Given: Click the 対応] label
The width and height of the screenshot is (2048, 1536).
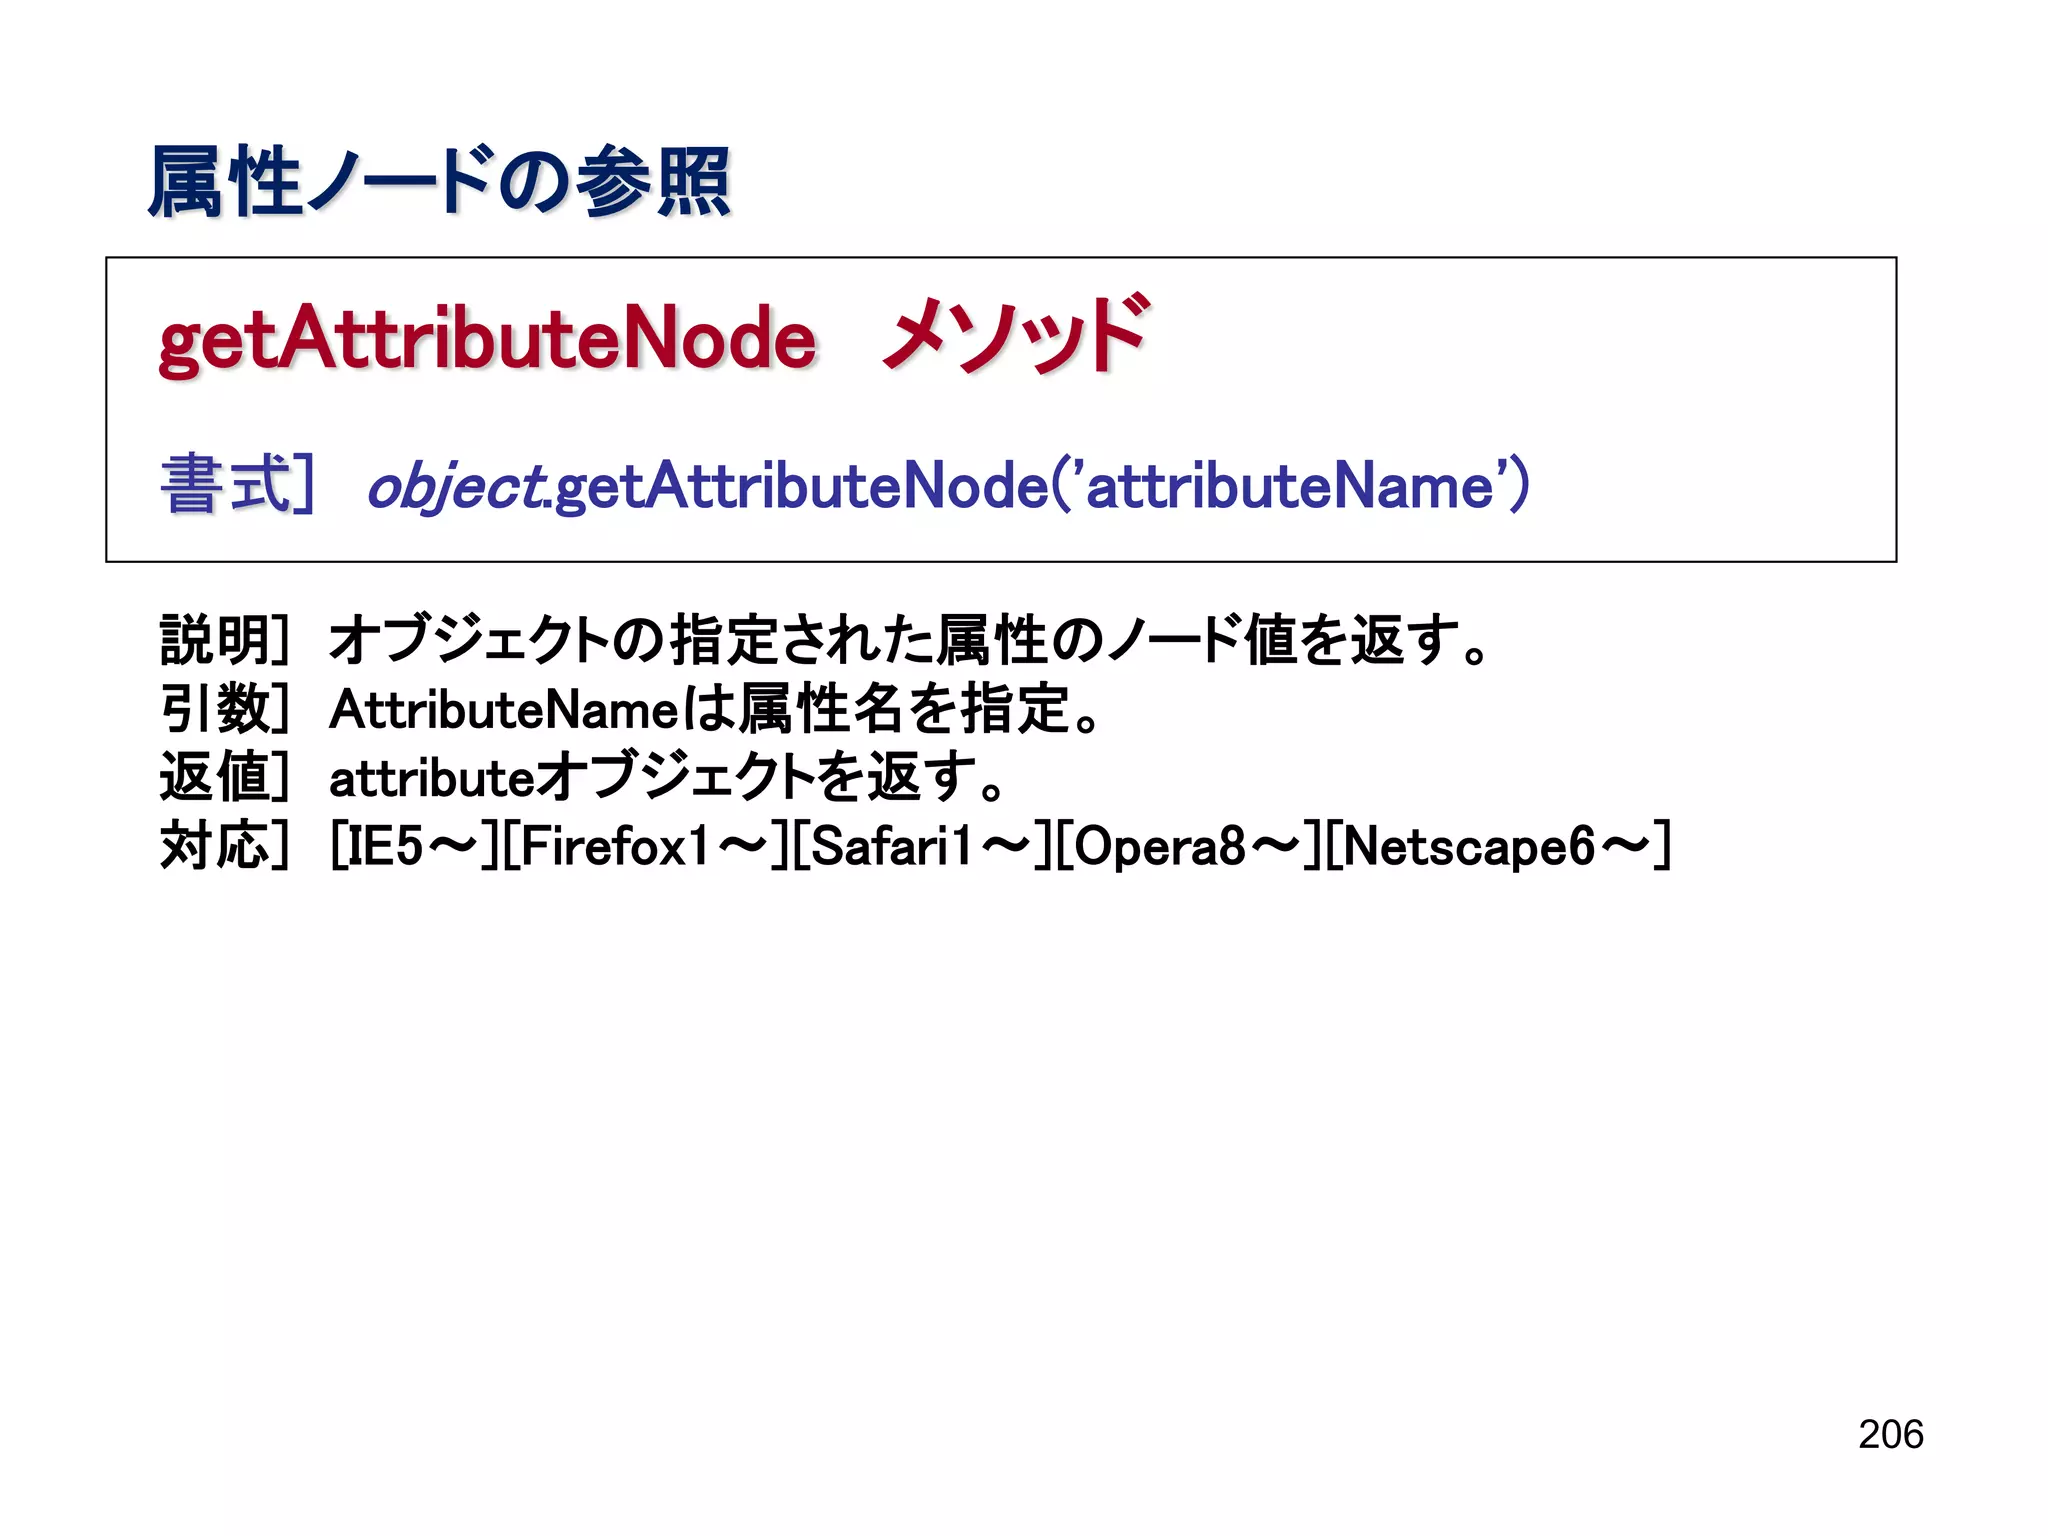Looking at the screenshot, I should [x=225, y=846].
